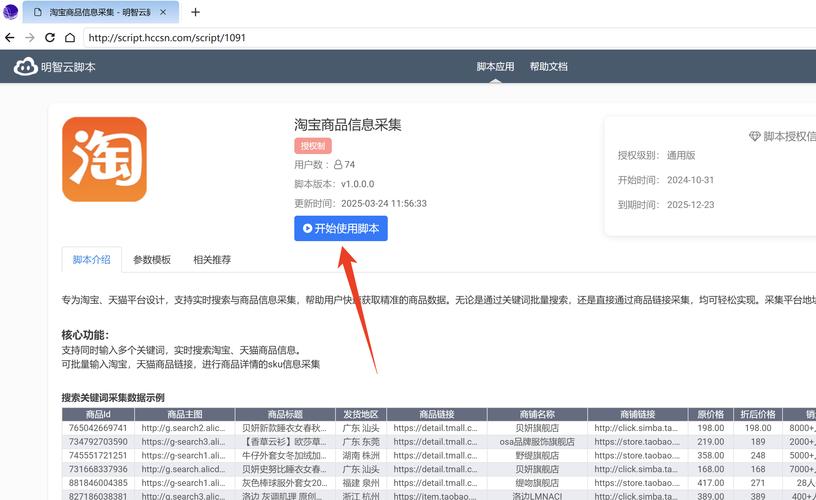Click the 授权制 red tag

pos(312,146)
